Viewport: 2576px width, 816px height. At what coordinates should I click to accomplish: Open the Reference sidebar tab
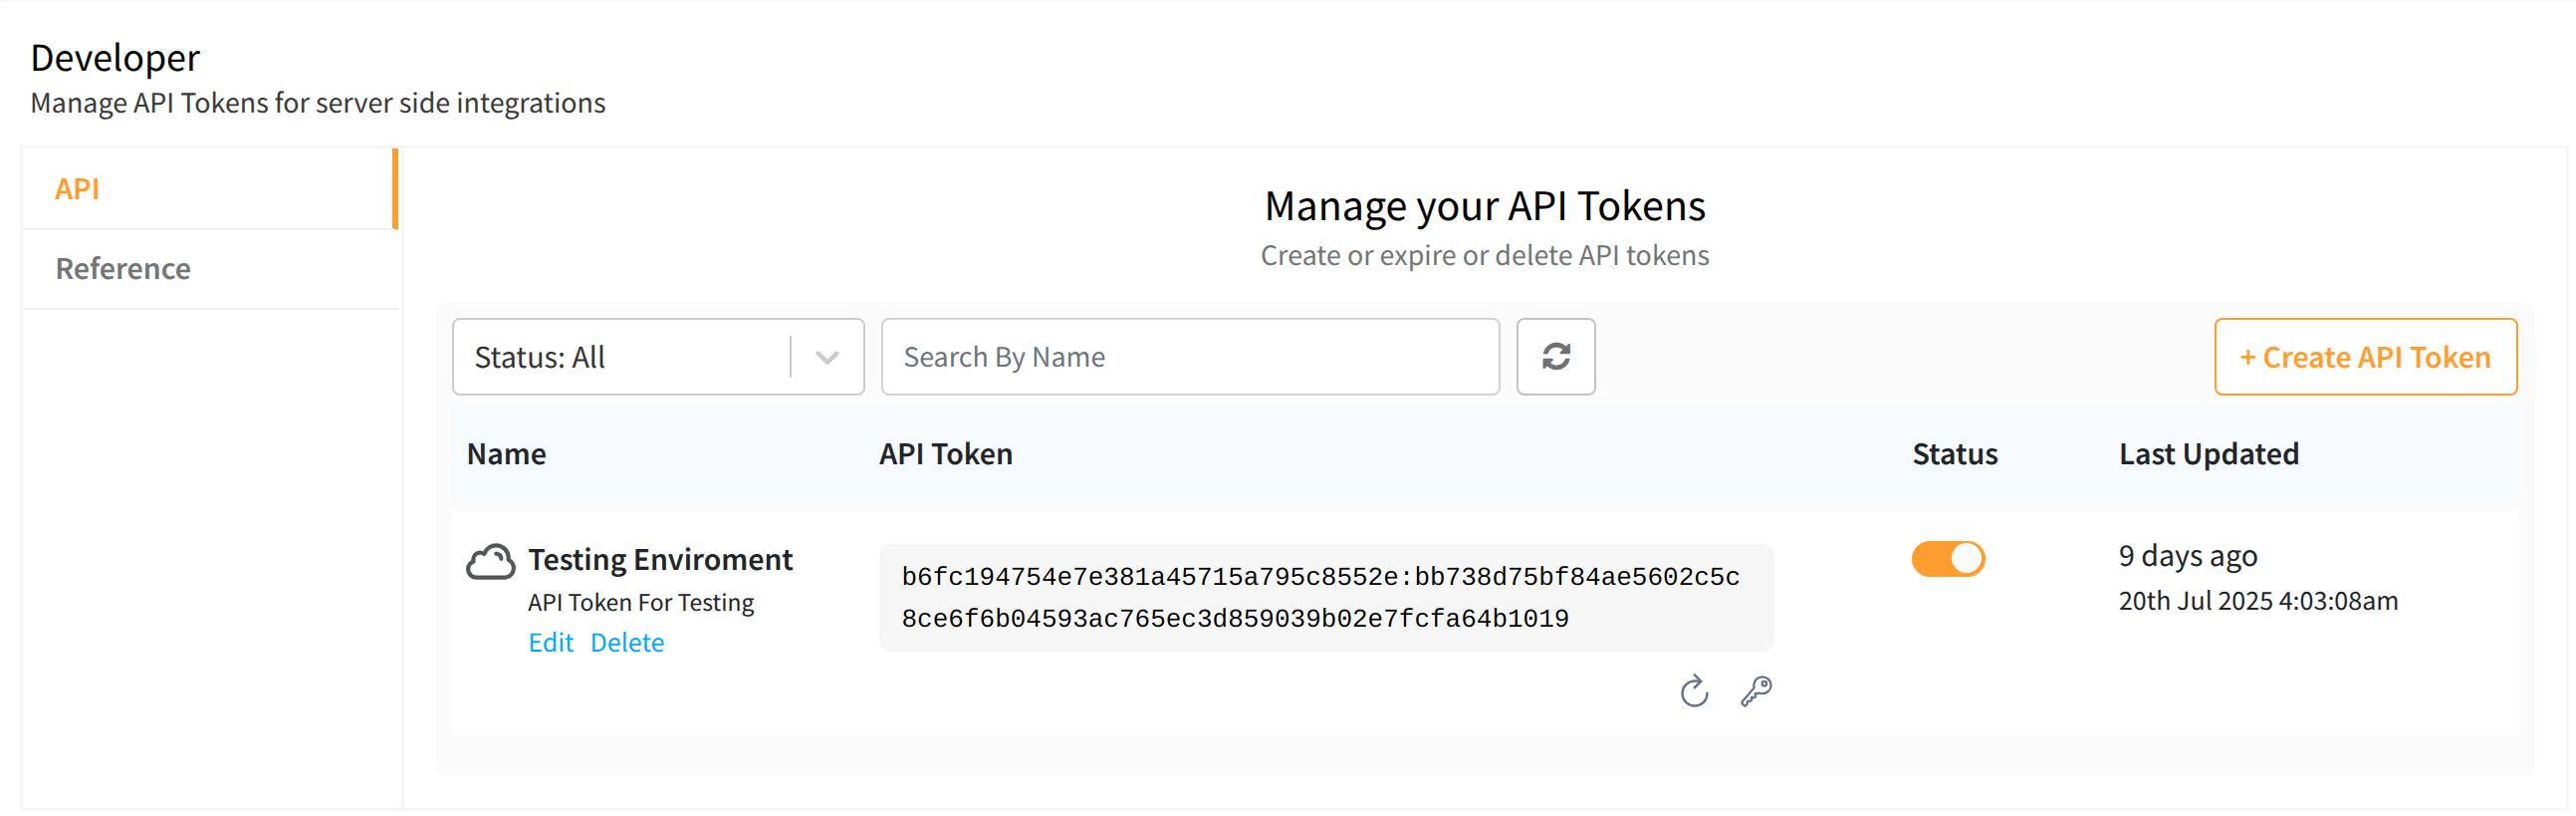tap(123, 269)
